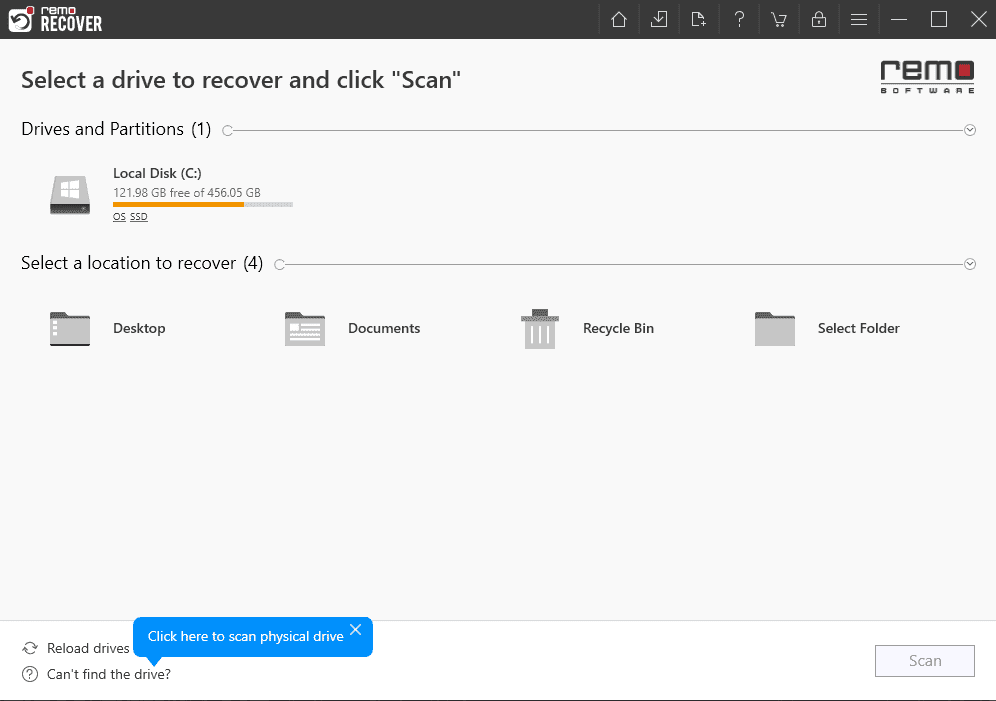Click the help circle beside Can't find the drive
Viewport: 996px width, 701px height.
pos(30,674)
